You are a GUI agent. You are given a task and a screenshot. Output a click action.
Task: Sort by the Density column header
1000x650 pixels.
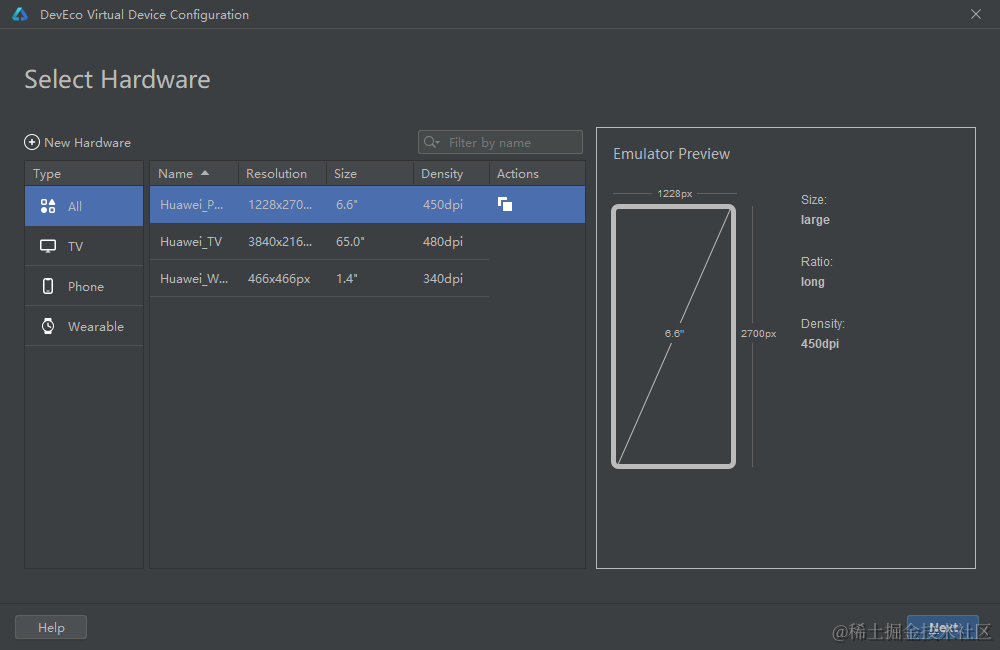pos(451,174)
